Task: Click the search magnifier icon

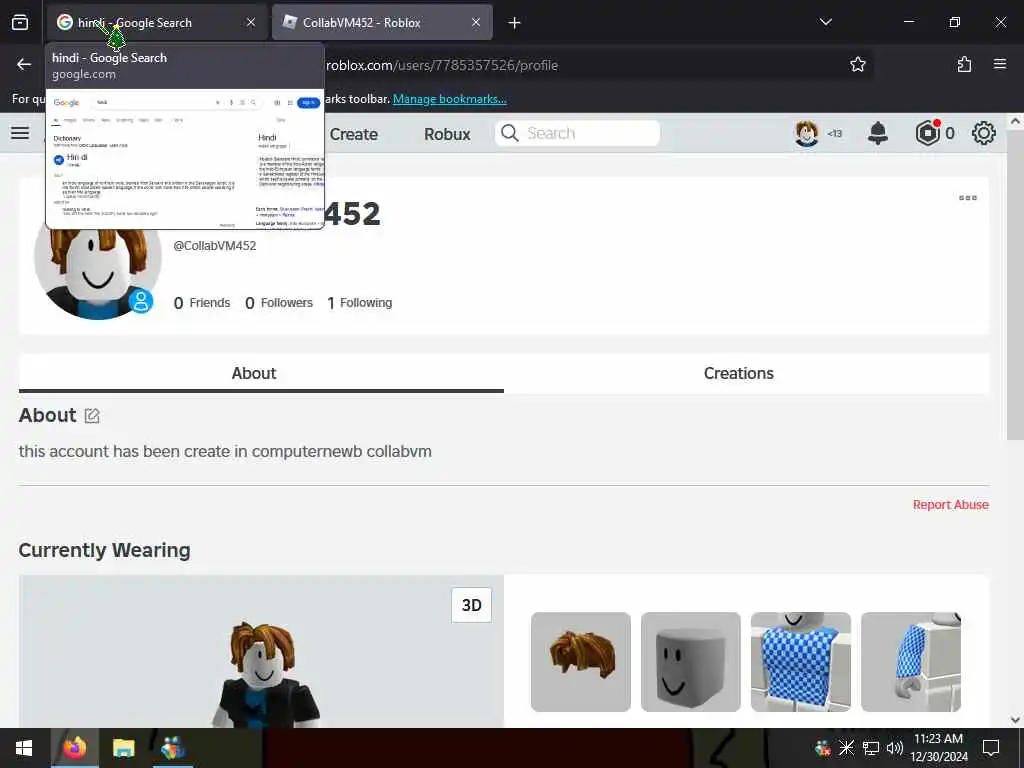Action: click(x=509, y=133)
